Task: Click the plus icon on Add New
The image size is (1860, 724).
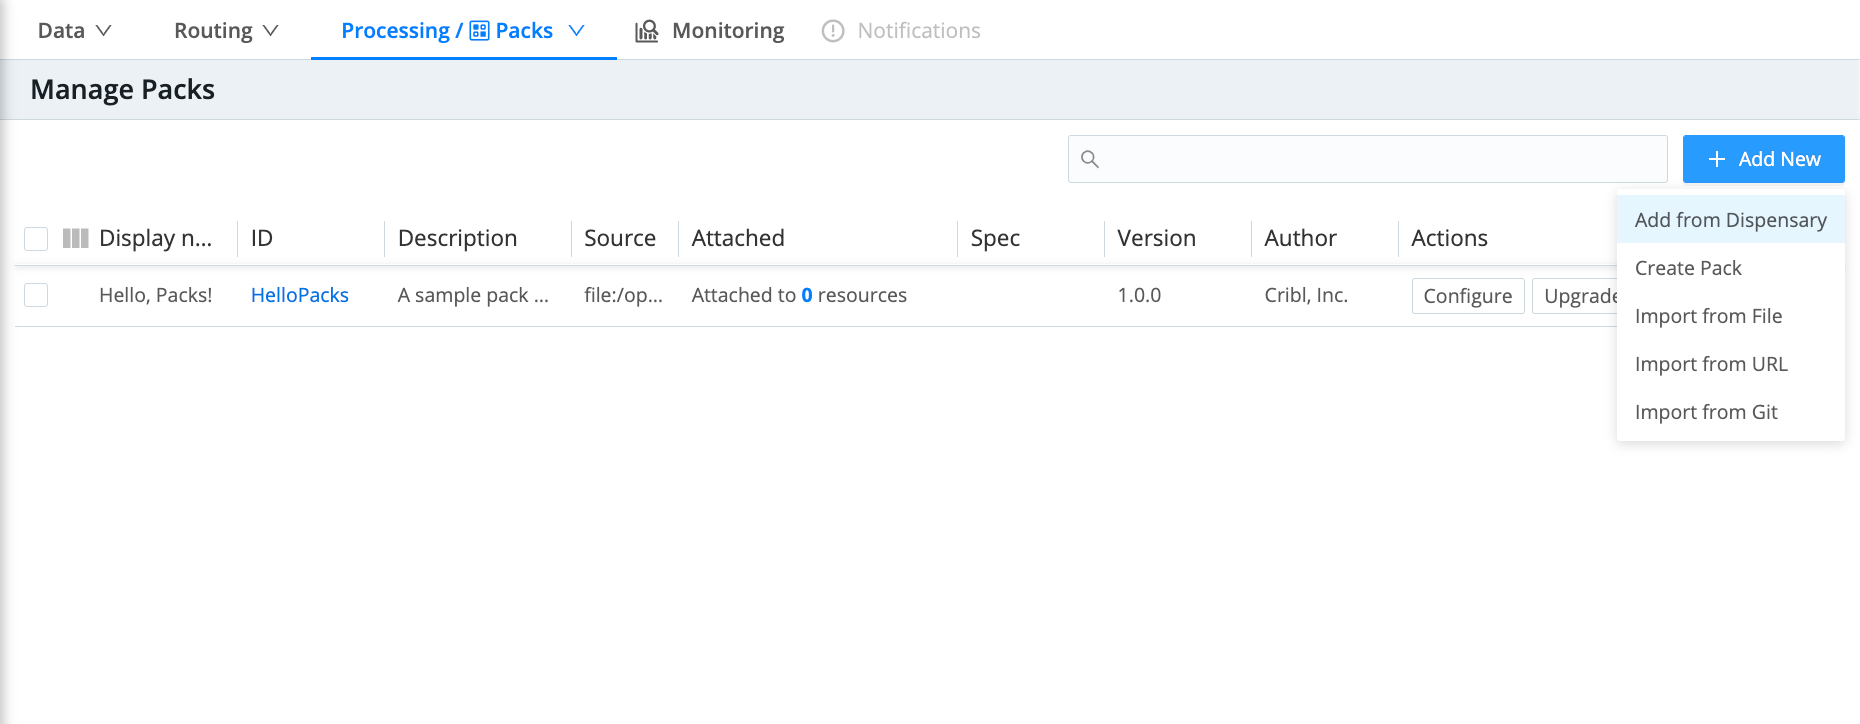Action: coord(1716,159)
